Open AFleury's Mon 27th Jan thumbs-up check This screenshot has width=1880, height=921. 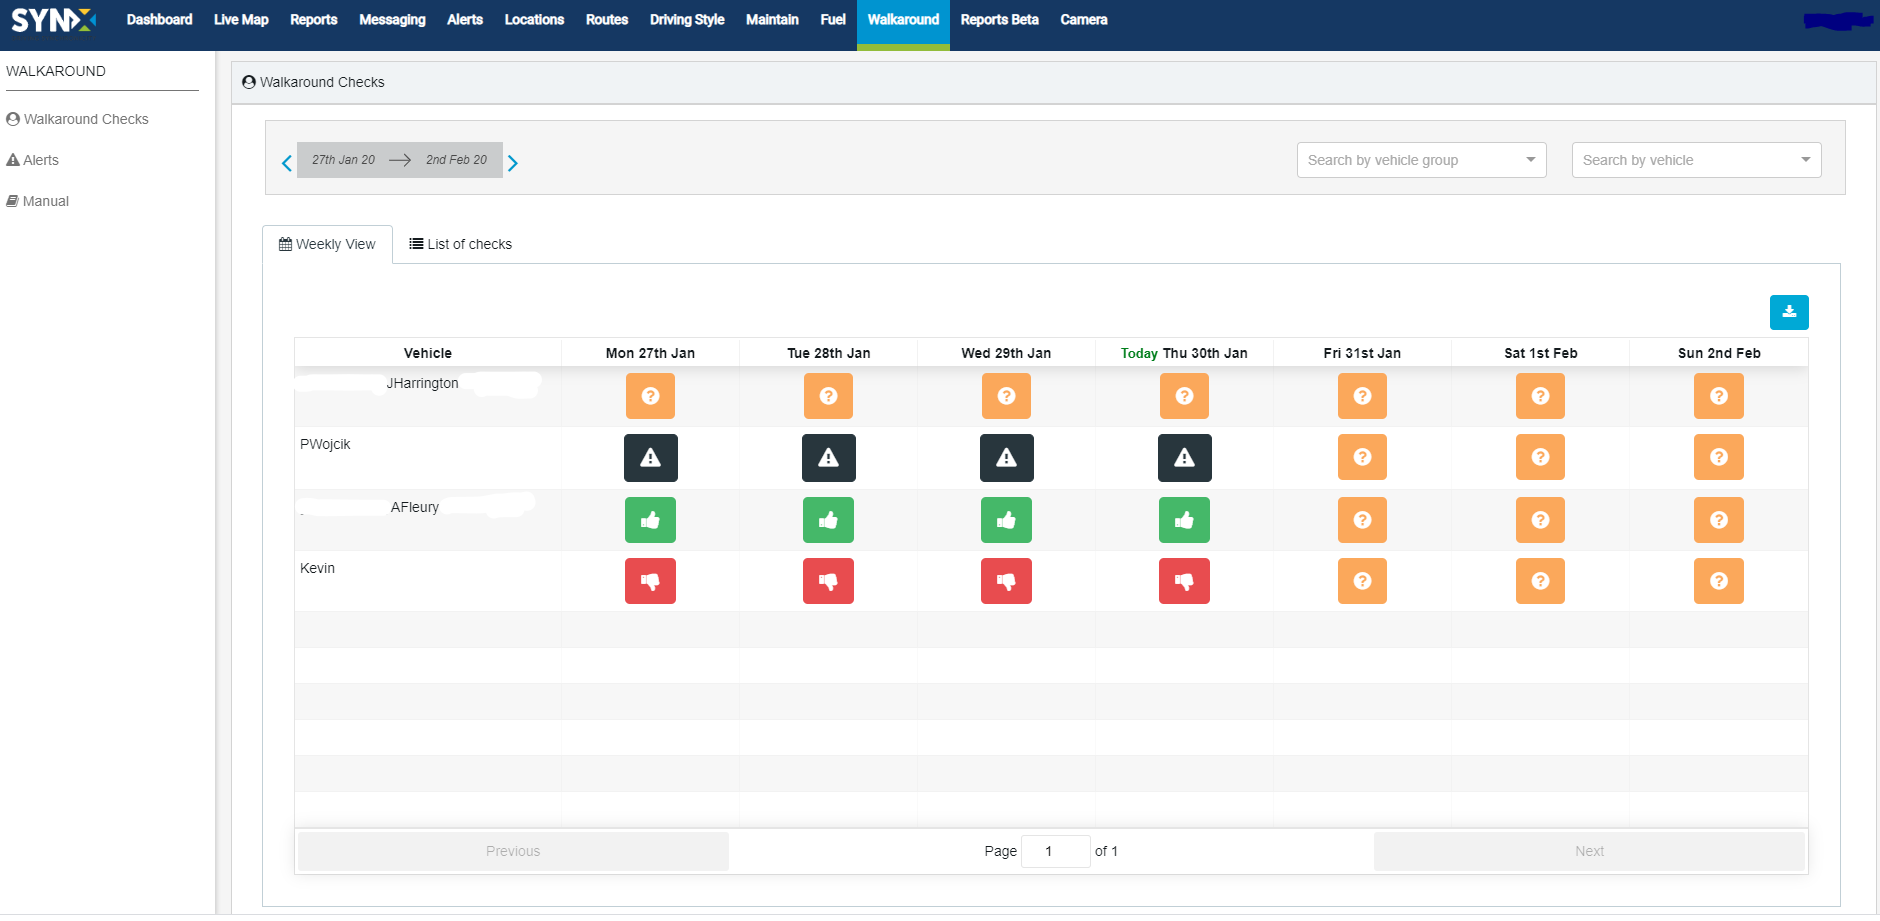(650, 520)
